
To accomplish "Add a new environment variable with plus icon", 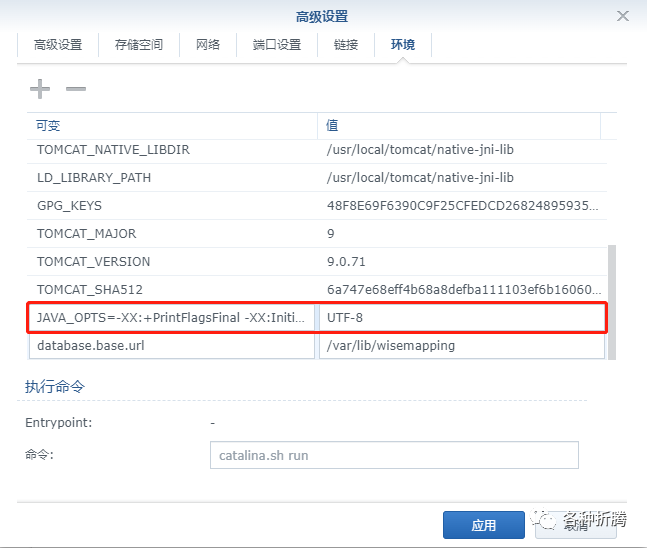I will pos(40,89).
